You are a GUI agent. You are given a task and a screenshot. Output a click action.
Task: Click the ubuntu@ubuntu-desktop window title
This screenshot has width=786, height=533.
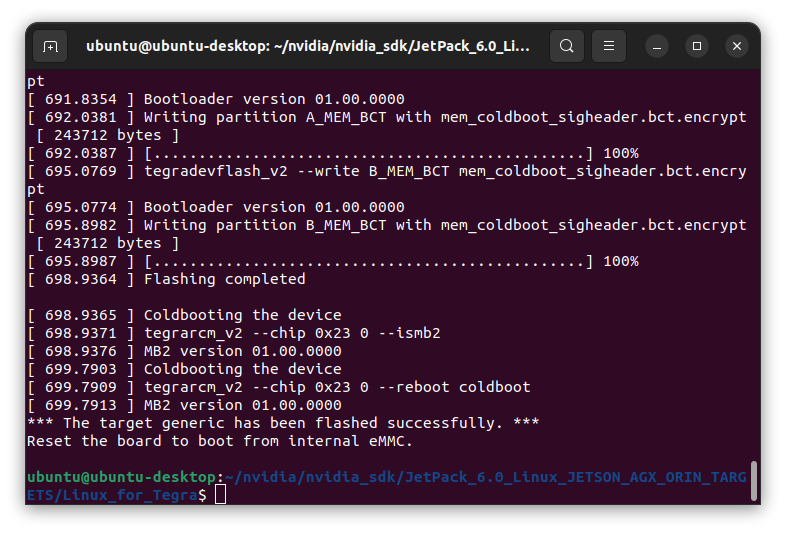[308, 46]
